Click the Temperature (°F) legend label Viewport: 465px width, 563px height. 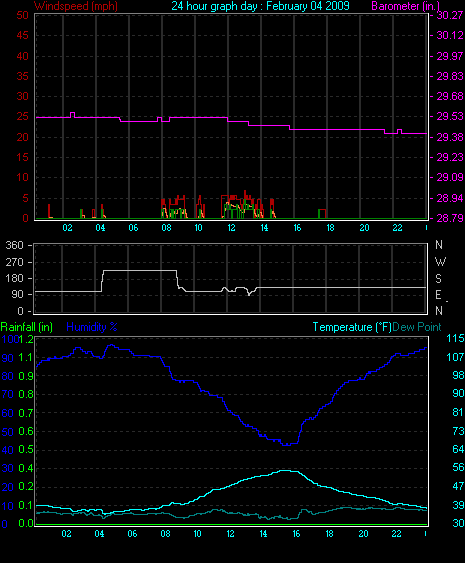coord(352,327)
